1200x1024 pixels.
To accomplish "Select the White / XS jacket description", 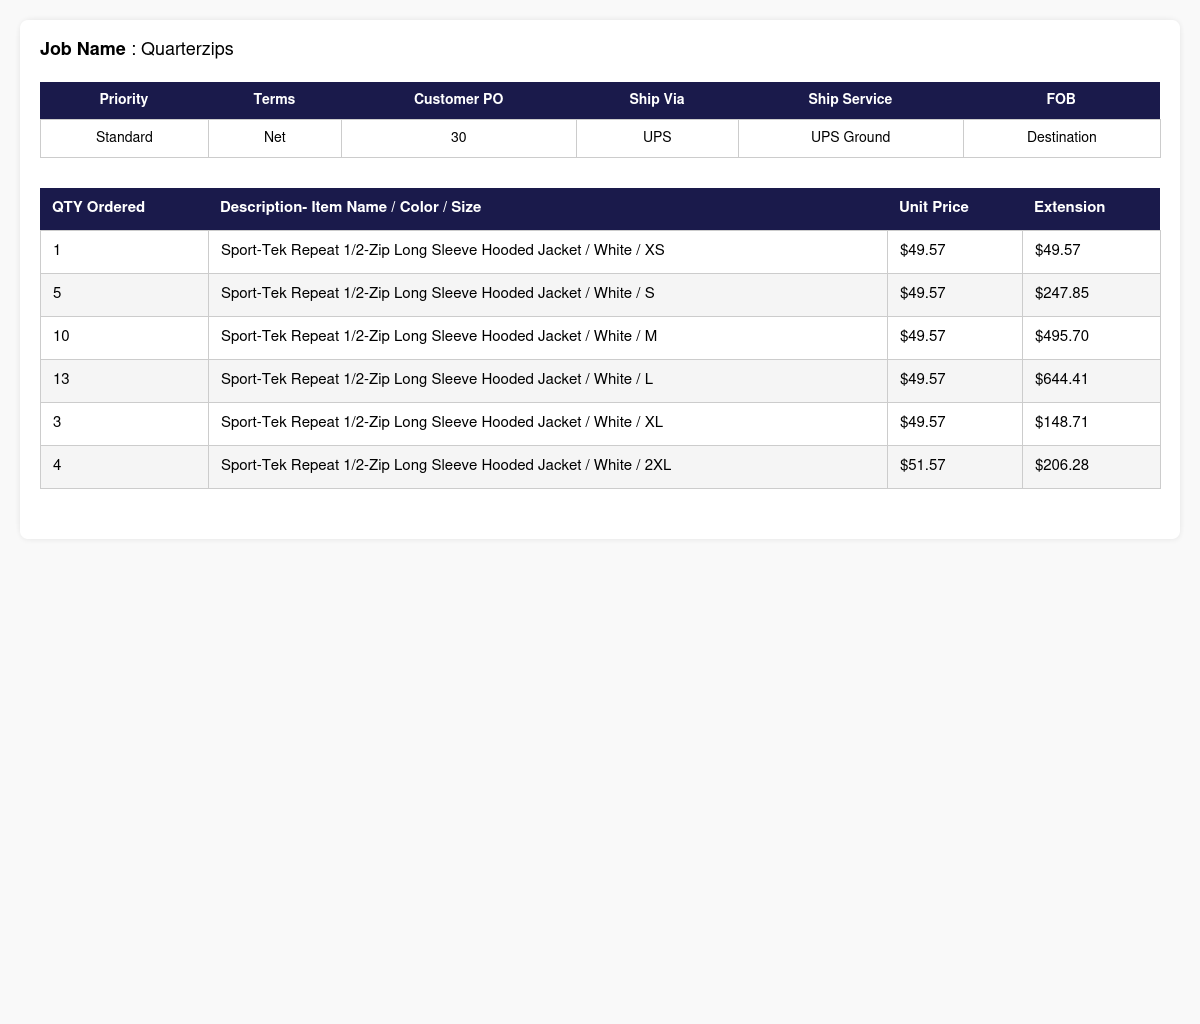I will (x=548, y=251).
